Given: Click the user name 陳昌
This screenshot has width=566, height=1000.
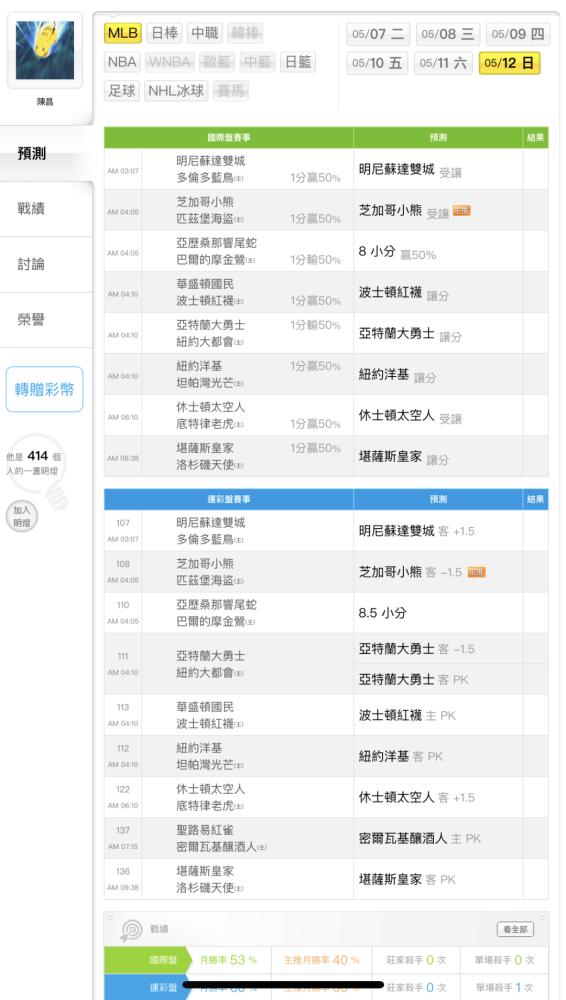Looking at the screenshot, I should [x=45, y=102].
